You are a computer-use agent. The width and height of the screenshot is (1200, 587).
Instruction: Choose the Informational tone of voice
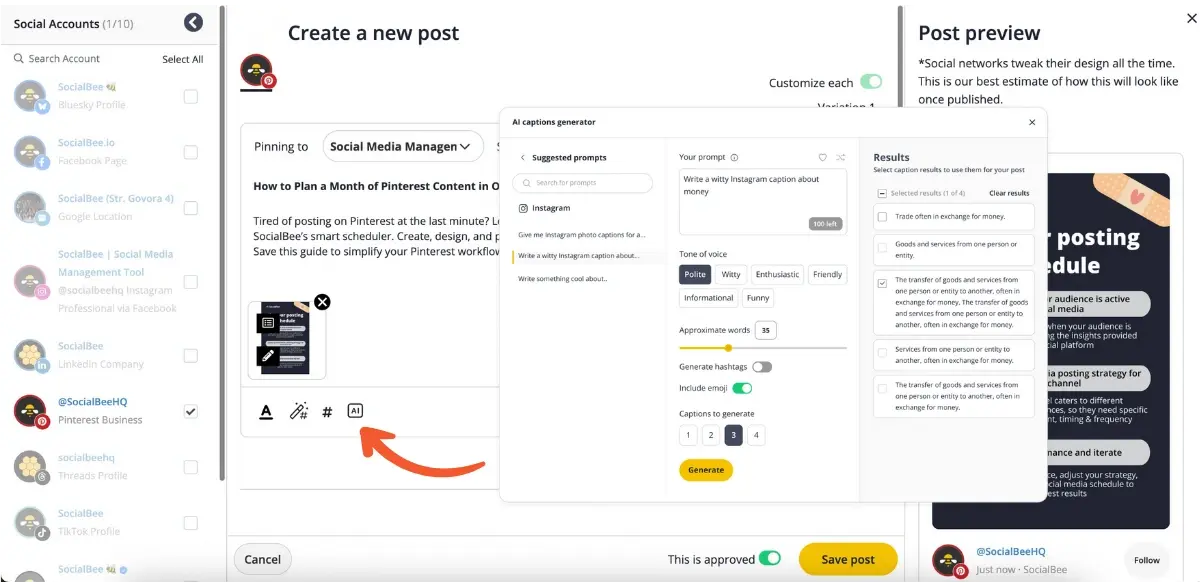708,297
